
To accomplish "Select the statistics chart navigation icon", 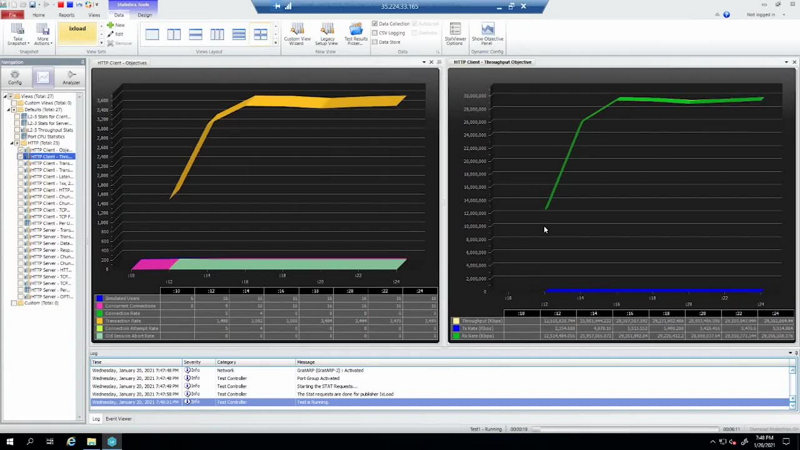I will tap(43, 78).
